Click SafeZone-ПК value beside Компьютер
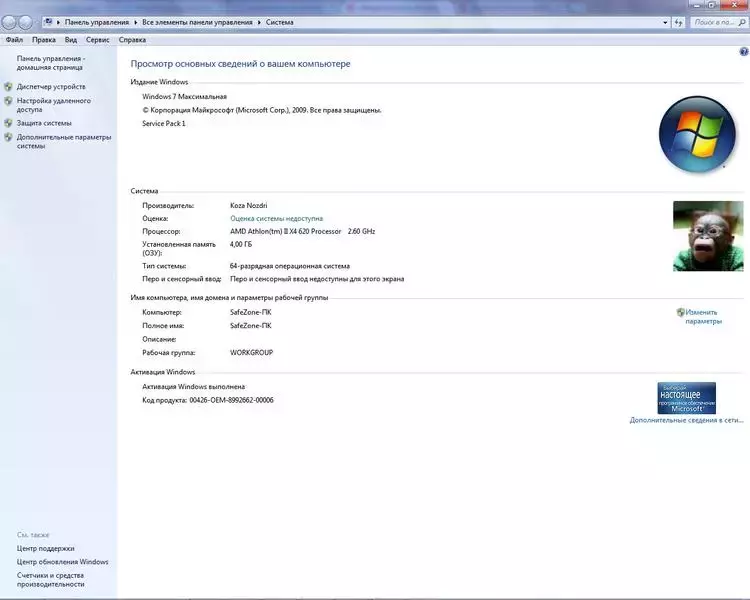Image resolution: width=750 pixels, height=600 pixels. pyautogui.click(x=251, y=312)
